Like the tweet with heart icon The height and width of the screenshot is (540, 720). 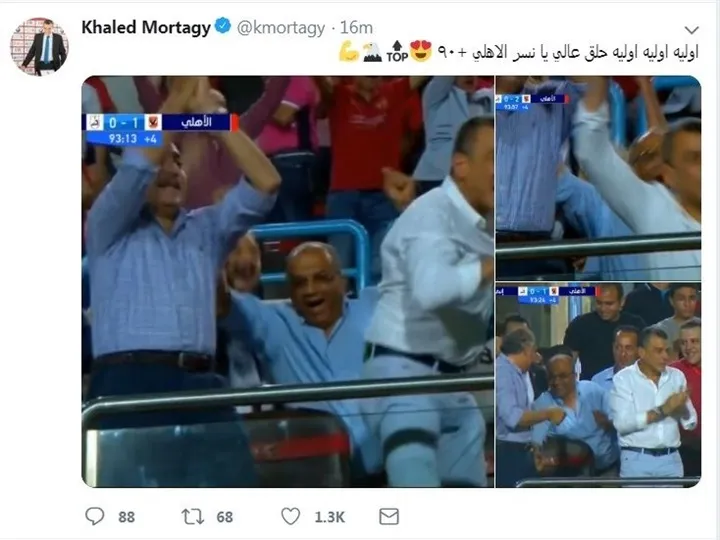coord(290,516)
